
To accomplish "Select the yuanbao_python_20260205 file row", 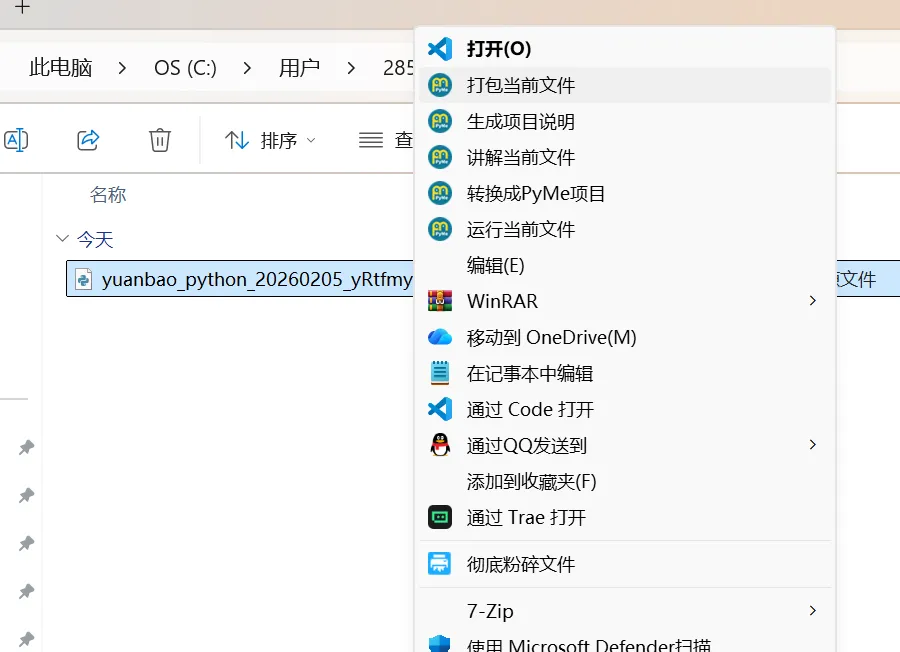I will pos(240,279).
